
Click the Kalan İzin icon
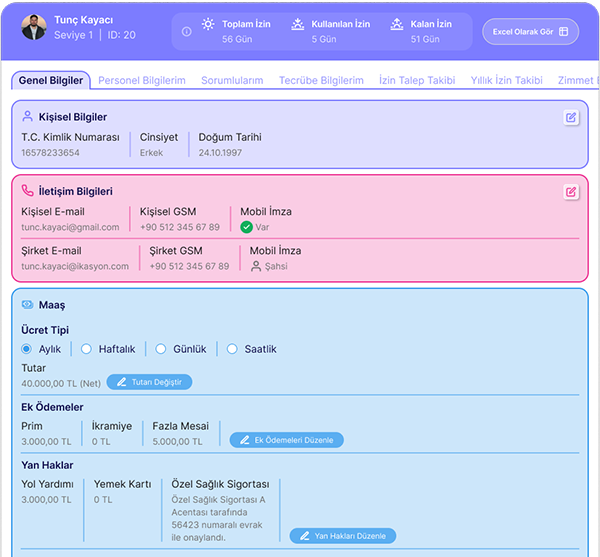(x=397, y=24)
